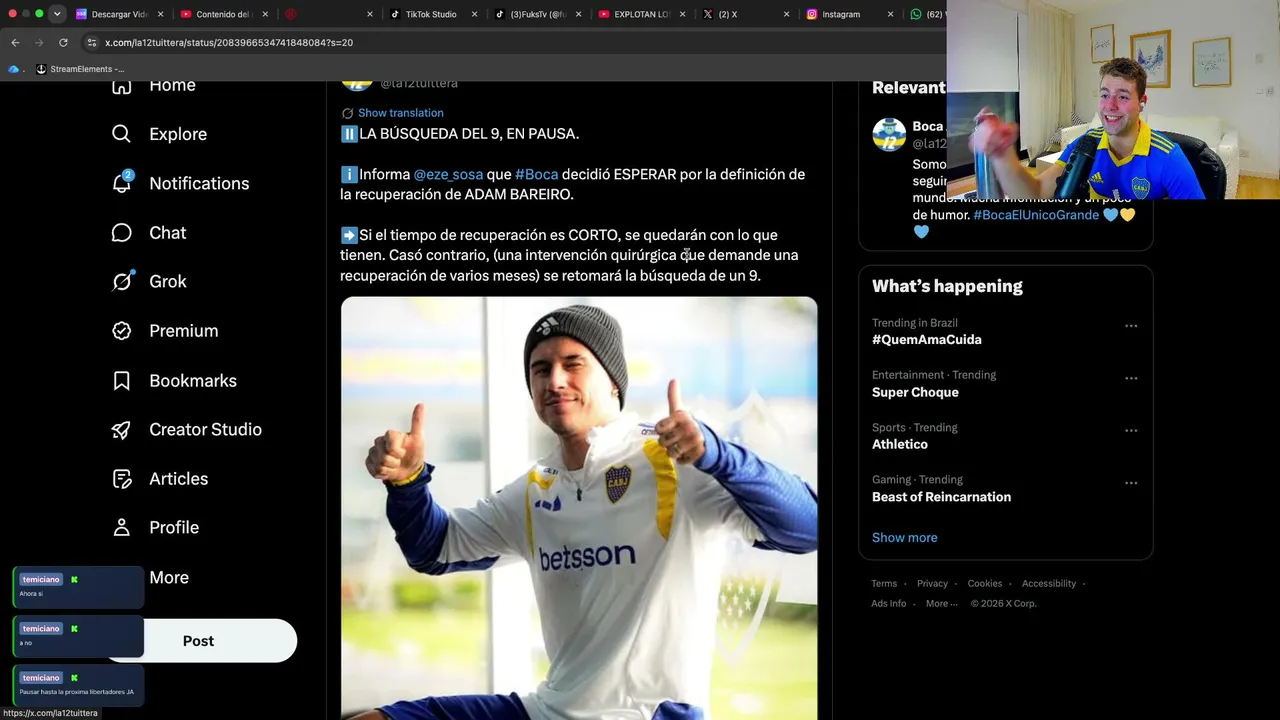Click the "© 2026 X Corp." footer text

pos(1003,604)
